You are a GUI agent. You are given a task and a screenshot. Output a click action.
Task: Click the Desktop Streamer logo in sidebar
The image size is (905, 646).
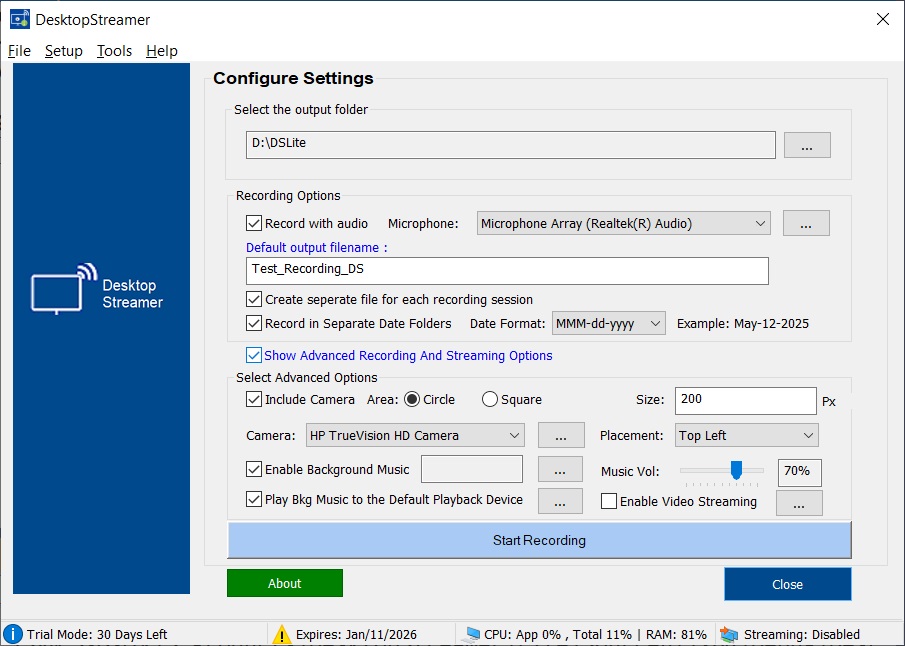click(98, 289)
